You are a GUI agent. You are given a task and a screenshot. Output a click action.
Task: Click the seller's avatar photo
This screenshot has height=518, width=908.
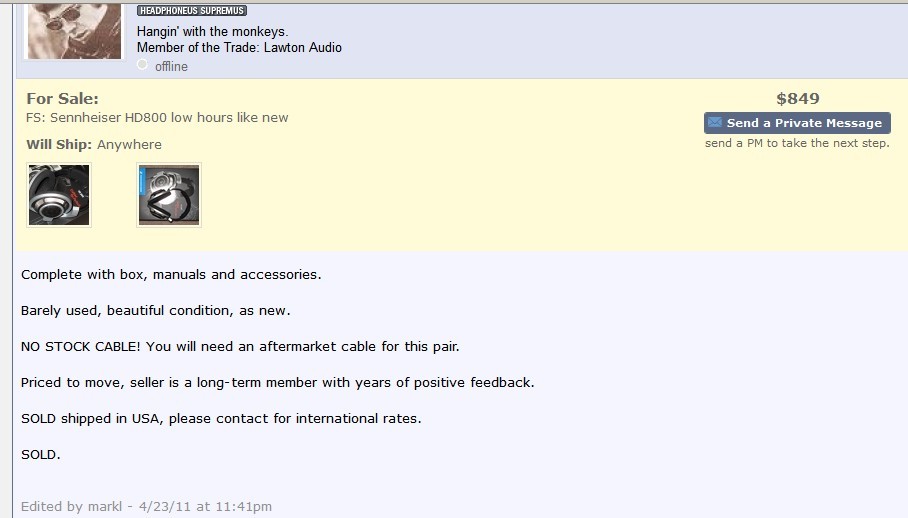click(74, 31)
